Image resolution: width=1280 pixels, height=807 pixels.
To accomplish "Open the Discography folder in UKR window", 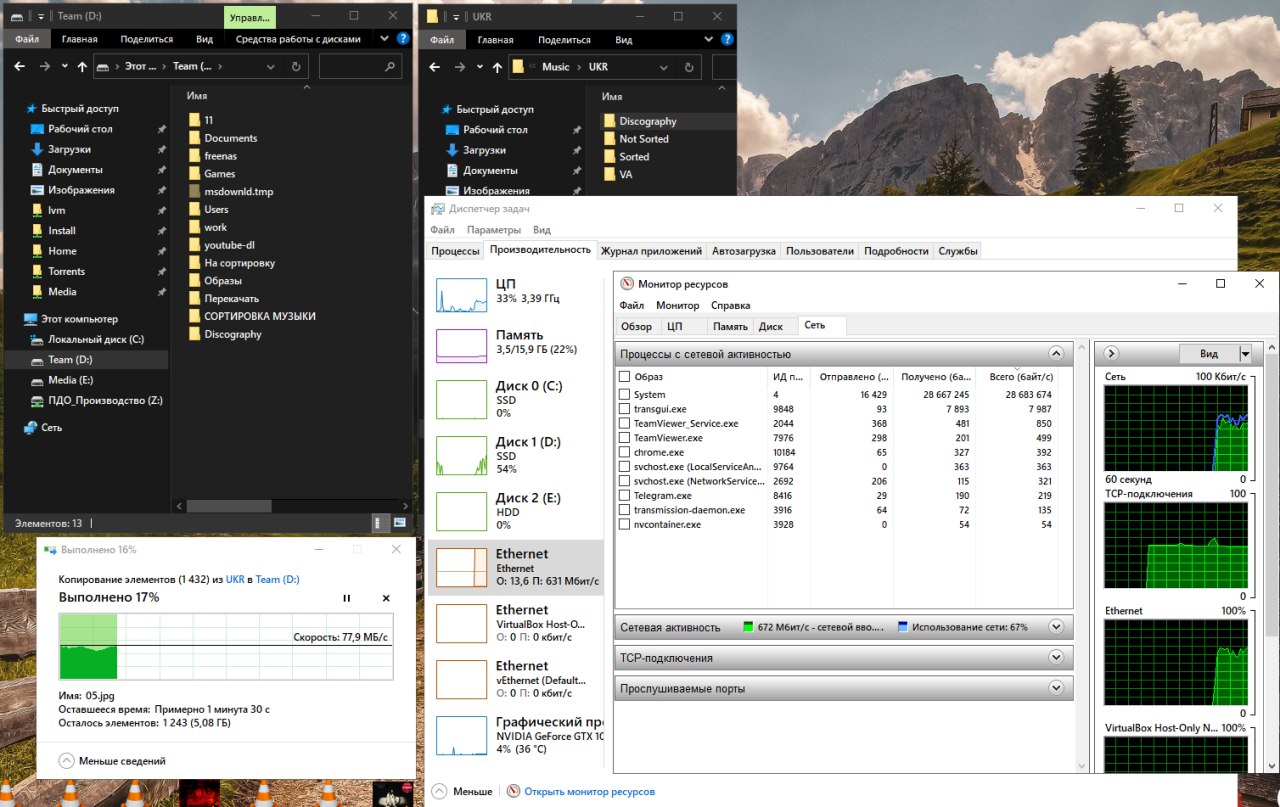I will coord(647,121).
